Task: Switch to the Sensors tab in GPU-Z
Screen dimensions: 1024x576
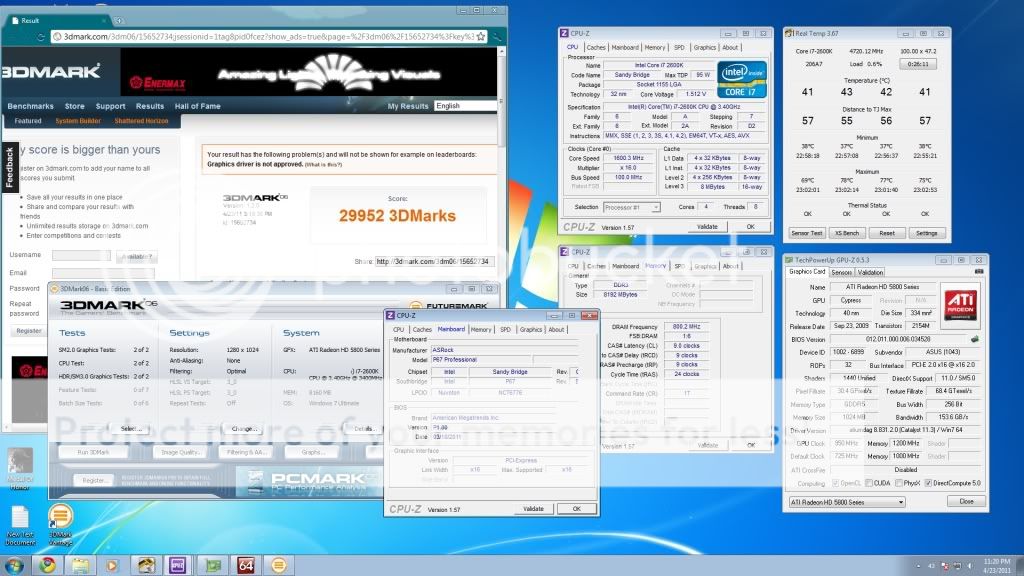Action: pyautogui.click(x=841, y=272)
